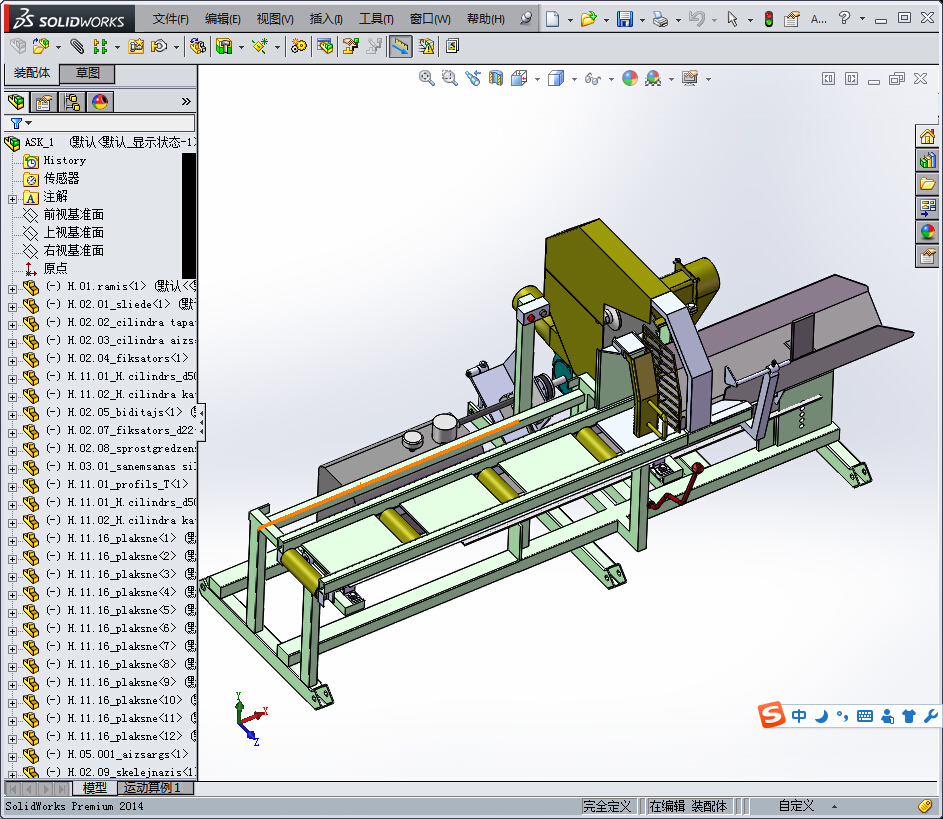Expand the H.11.16_plaksne<5> node
The image size is (943, 819).
[x=12, y=613]
